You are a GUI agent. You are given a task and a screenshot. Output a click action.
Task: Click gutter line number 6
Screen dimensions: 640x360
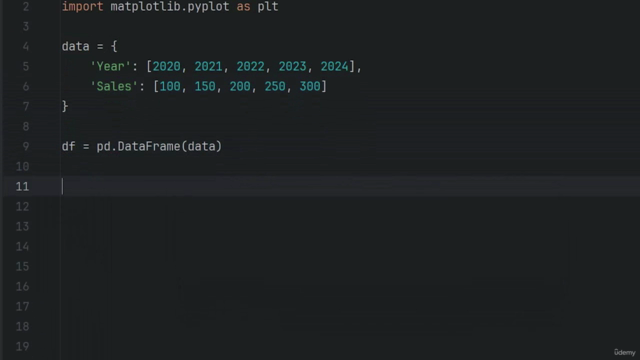pos(26,87)
